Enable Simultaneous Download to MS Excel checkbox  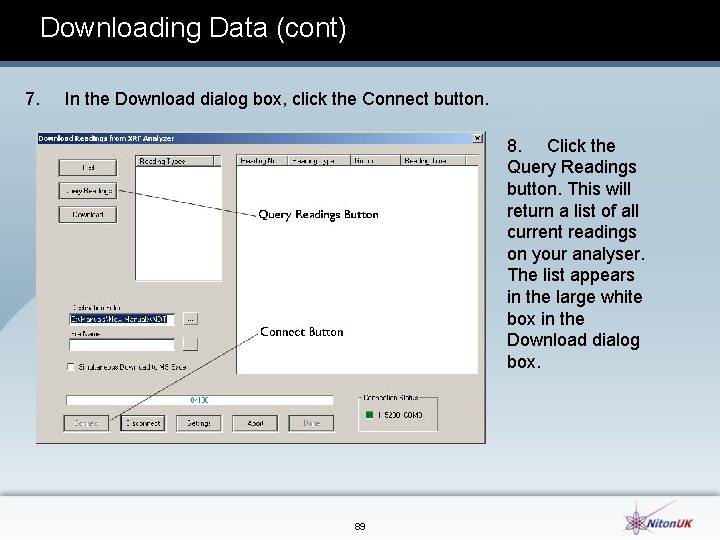click(x=71, y=367)
